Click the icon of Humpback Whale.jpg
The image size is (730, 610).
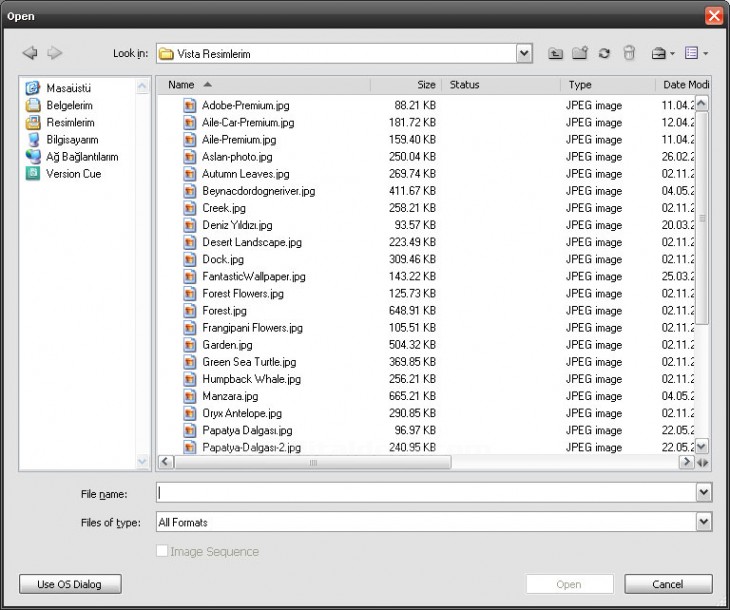(x=189, y=379)
